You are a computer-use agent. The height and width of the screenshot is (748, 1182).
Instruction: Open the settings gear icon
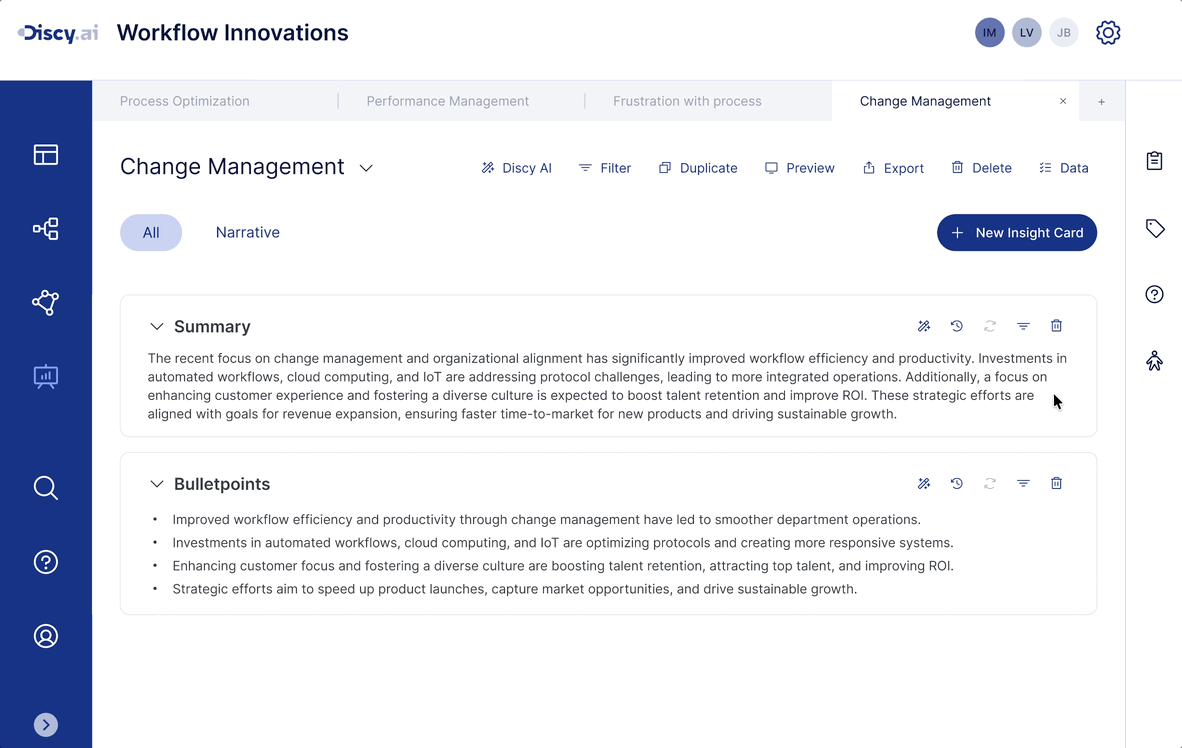pos(1108,33)
